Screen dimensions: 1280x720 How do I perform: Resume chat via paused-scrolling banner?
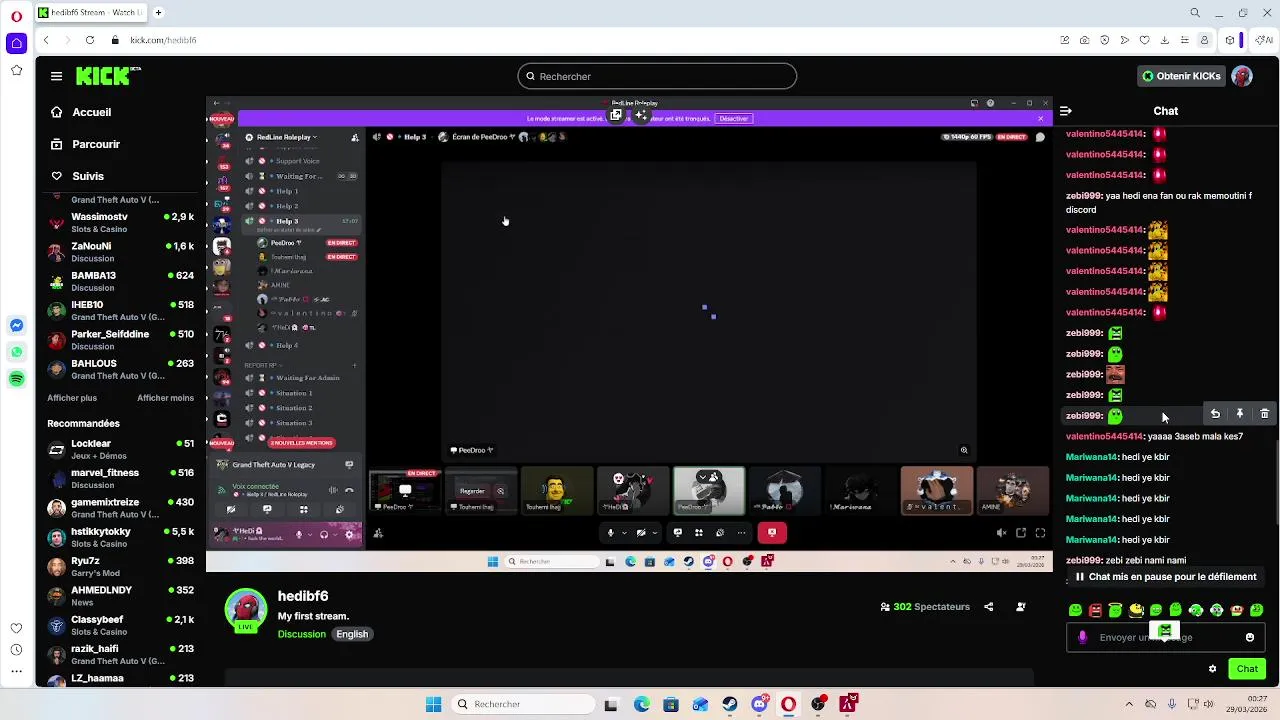(1165, 577)
